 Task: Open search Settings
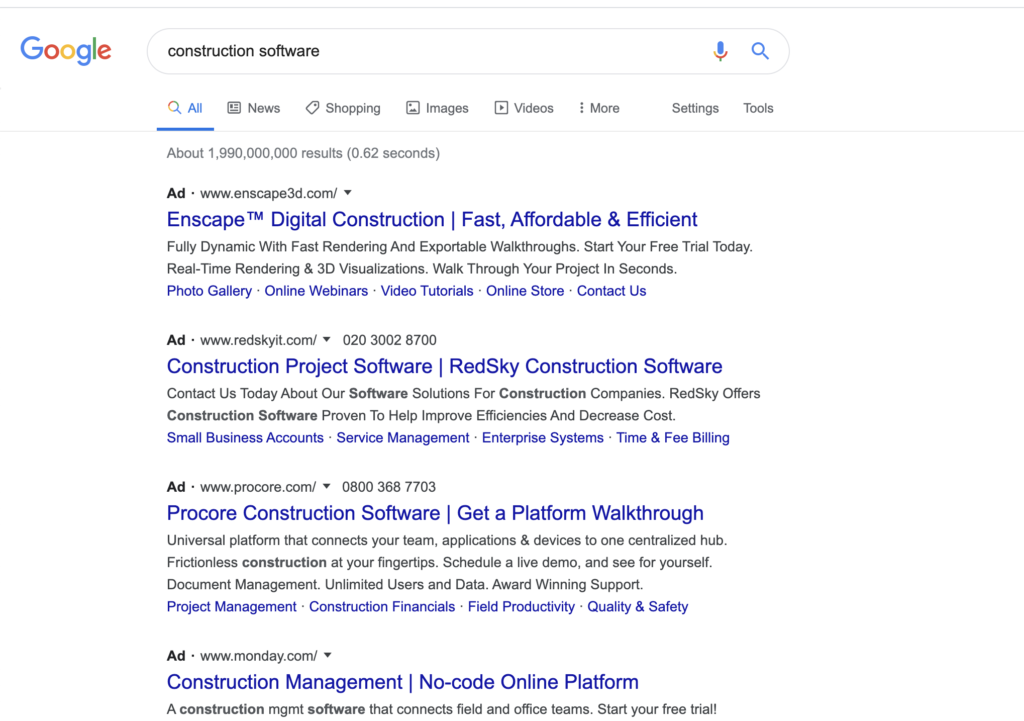[695, 108]
